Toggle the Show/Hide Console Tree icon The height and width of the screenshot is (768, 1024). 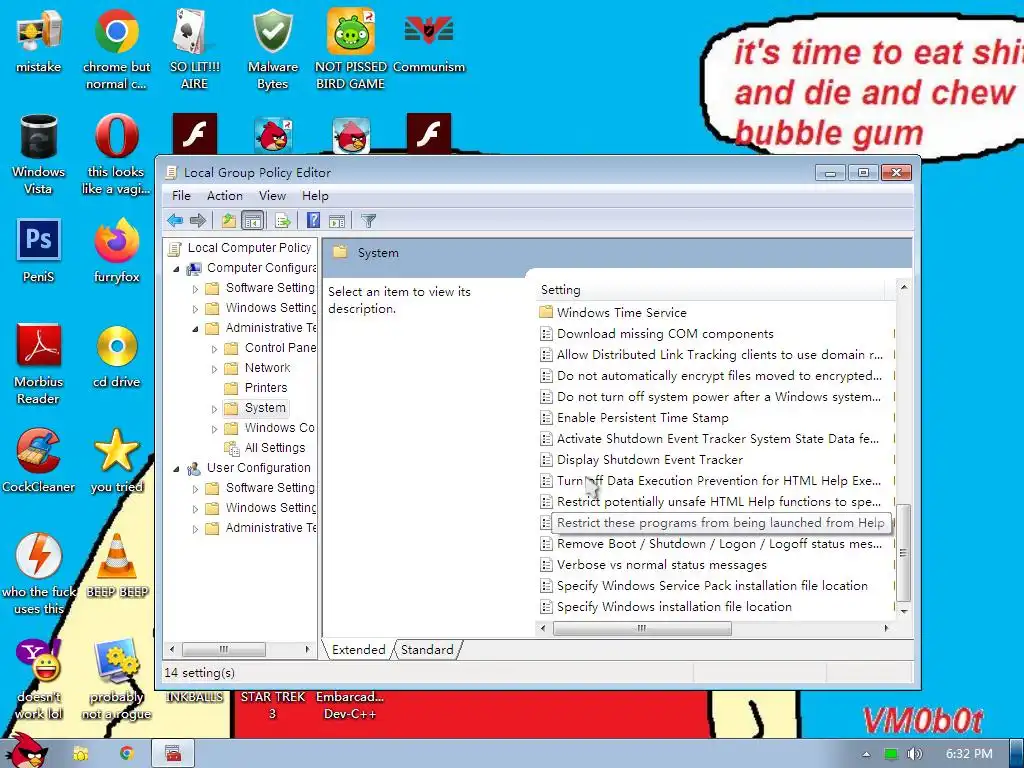[x=252, y=221]
